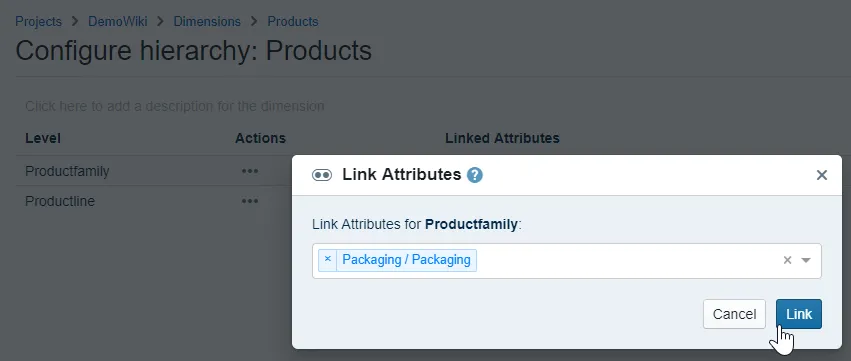Navigate to Dimensions breadcrumb
The image size is (851, 361).
pyautogui.click(x=207, y=22)
